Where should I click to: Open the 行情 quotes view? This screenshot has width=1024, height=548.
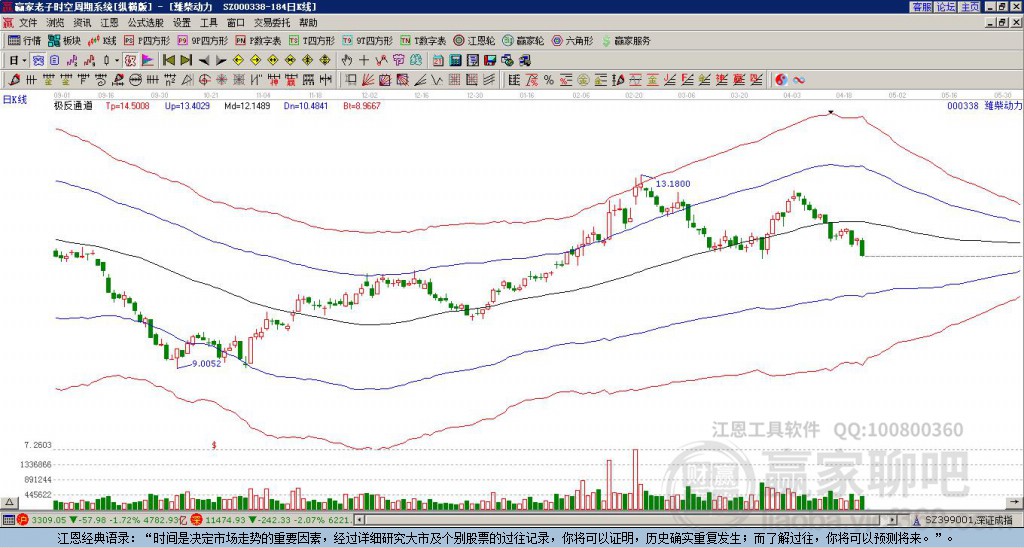[25, 40]
